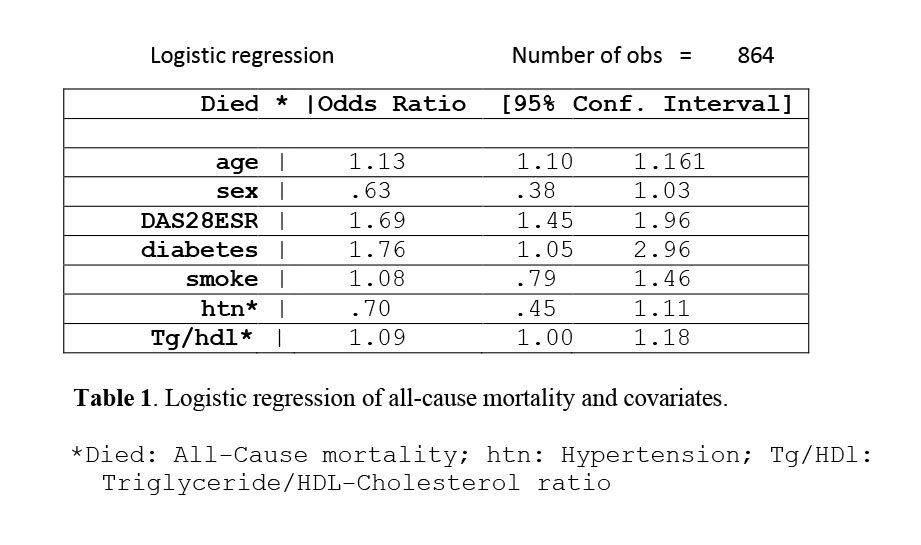
Task: Click the "Logistic regression" title text
Action: click(242, 56)
